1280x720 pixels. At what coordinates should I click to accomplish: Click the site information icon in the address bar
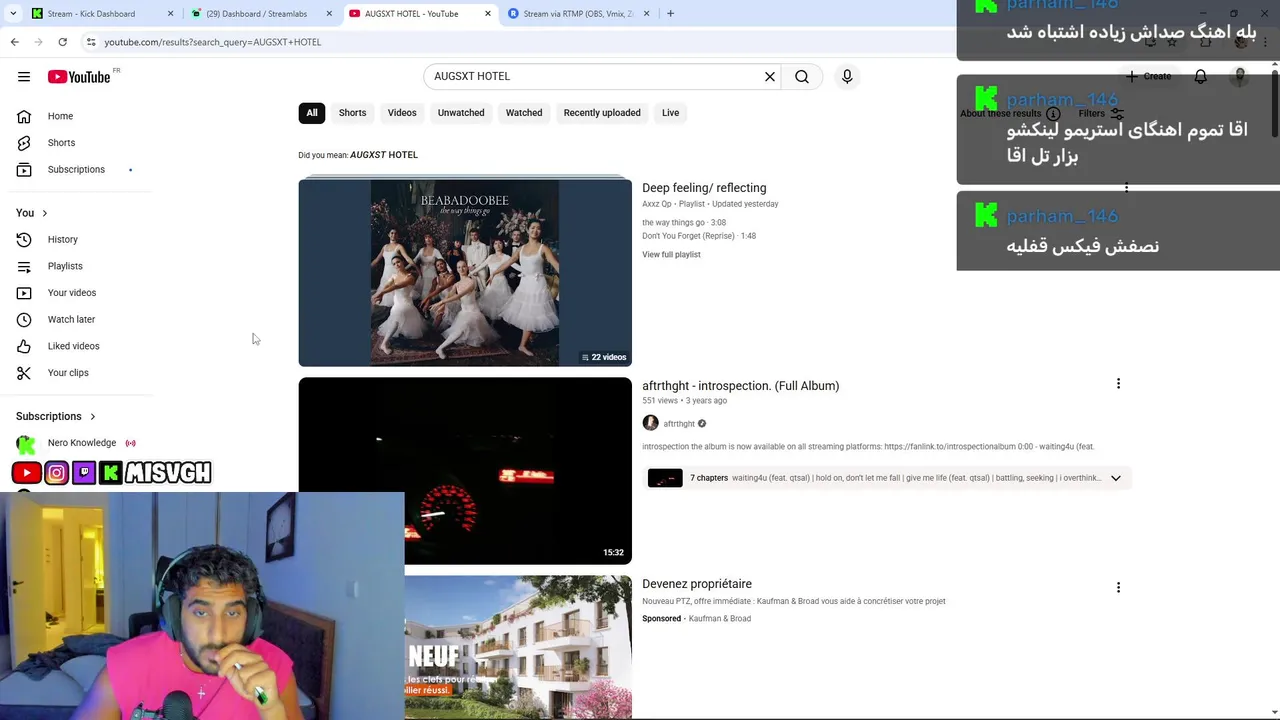[x=90, y=42]
